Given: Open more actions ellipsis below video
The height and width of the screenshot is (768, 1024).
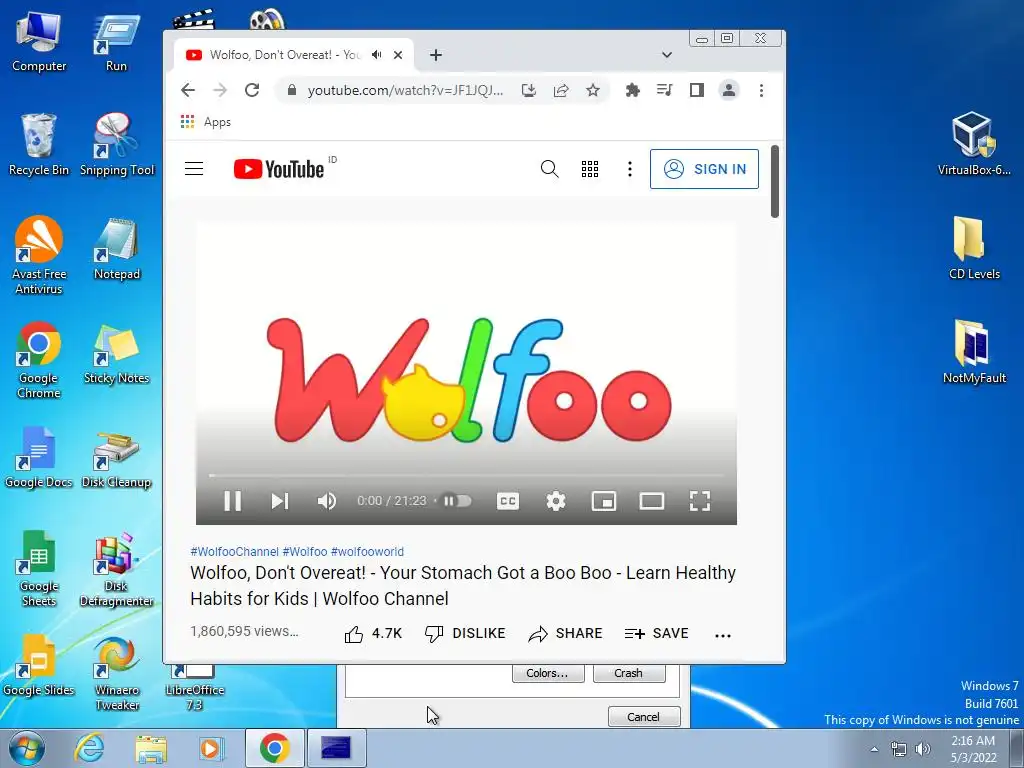Looking at the screenshot, I should point(723,635).
